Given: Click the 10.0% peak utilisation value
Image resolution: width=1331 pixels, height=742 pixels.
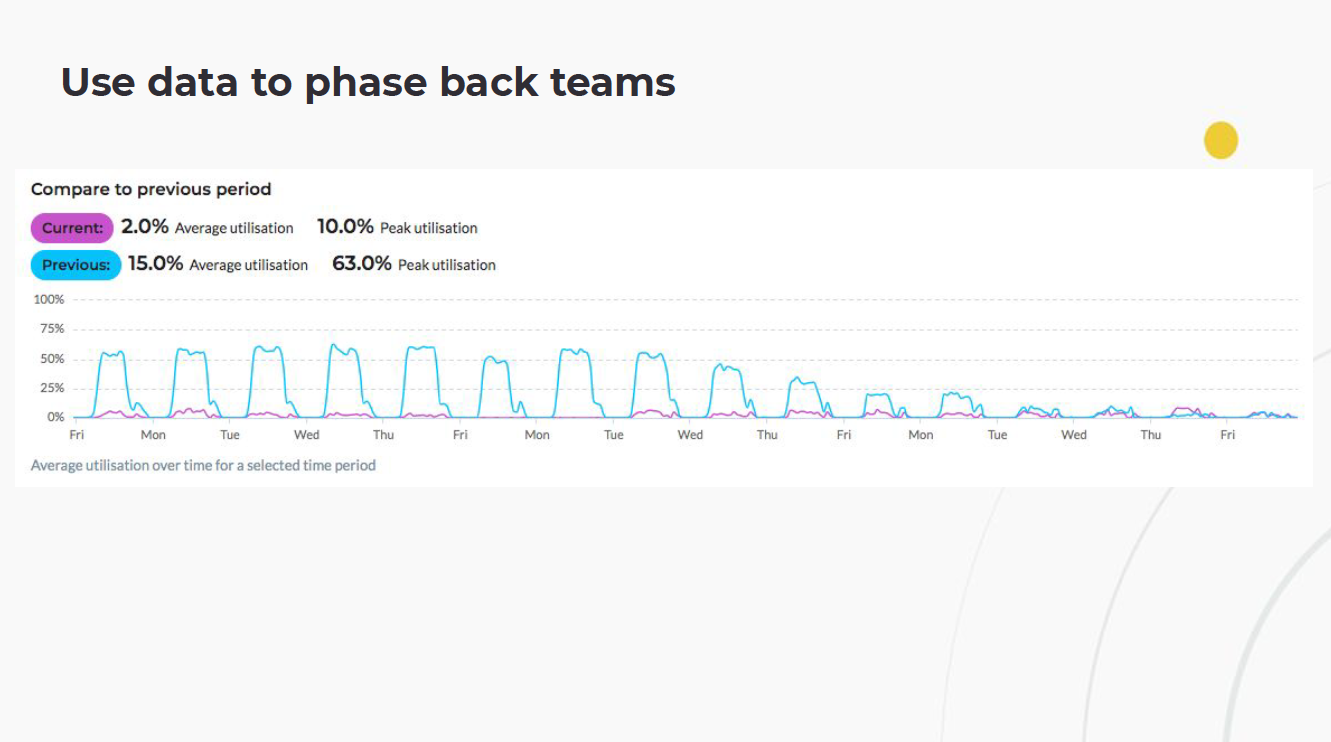Looking at the screenshot, I should point(345,227).
